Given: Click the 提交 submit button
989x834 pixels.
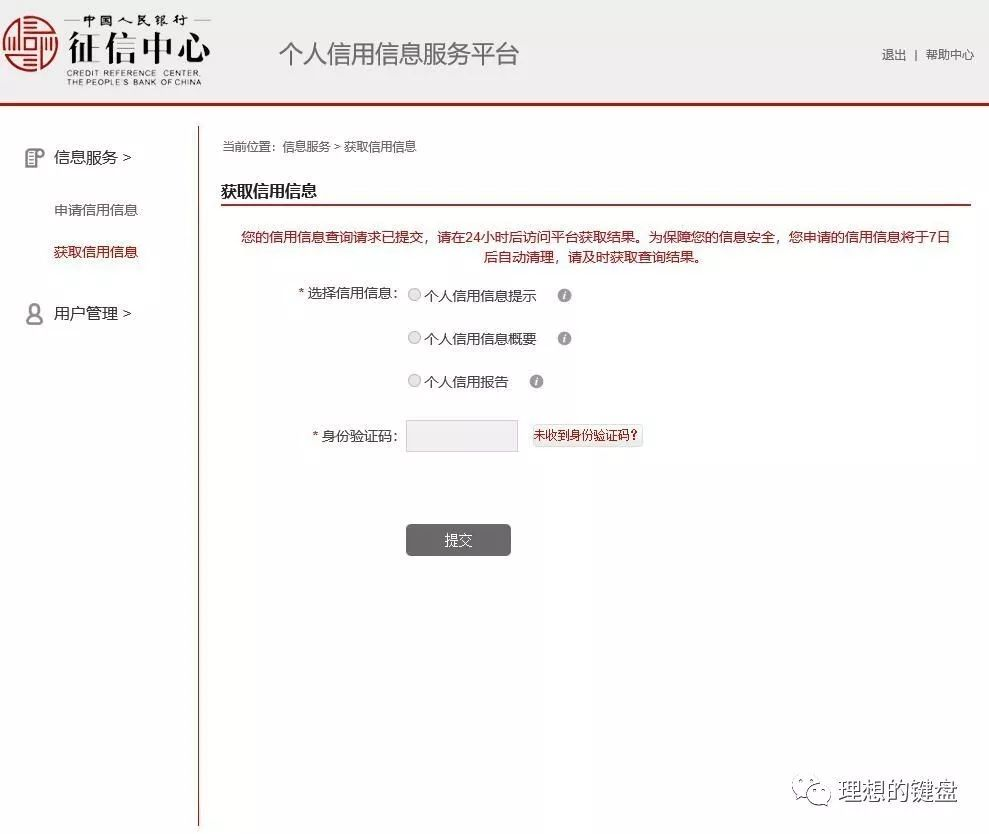Looking at the screenshot, I should [x=459, y=540].
